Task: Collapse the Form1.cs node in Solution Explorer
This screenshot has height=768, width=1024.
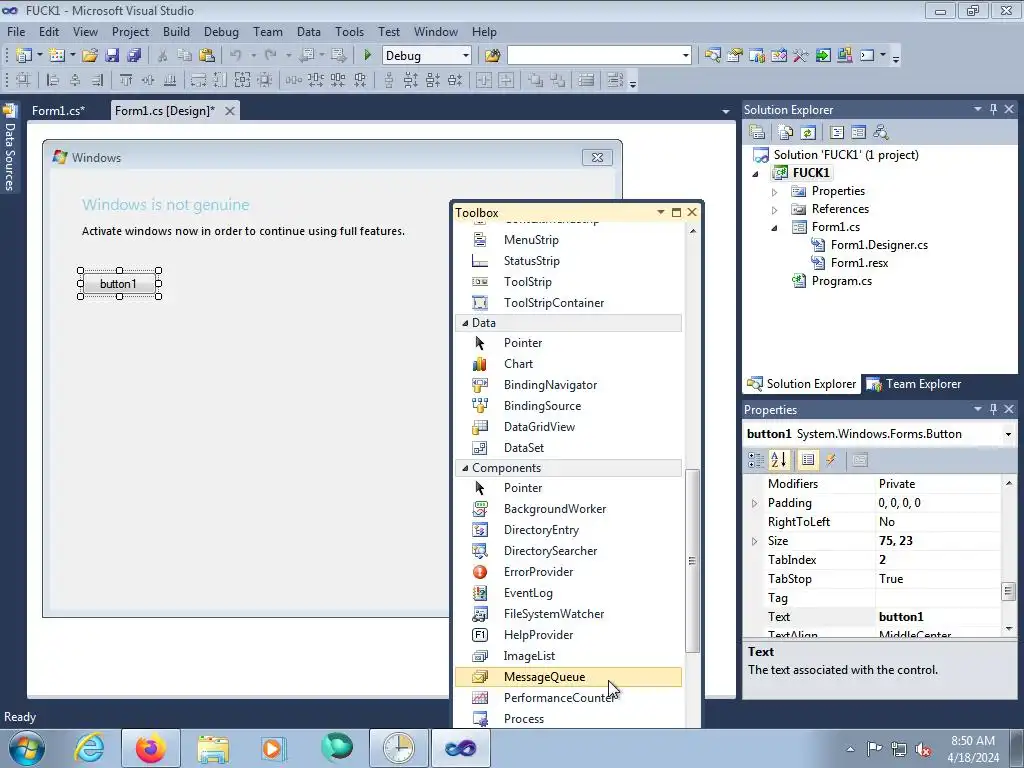Action: (x=775, y=228)
